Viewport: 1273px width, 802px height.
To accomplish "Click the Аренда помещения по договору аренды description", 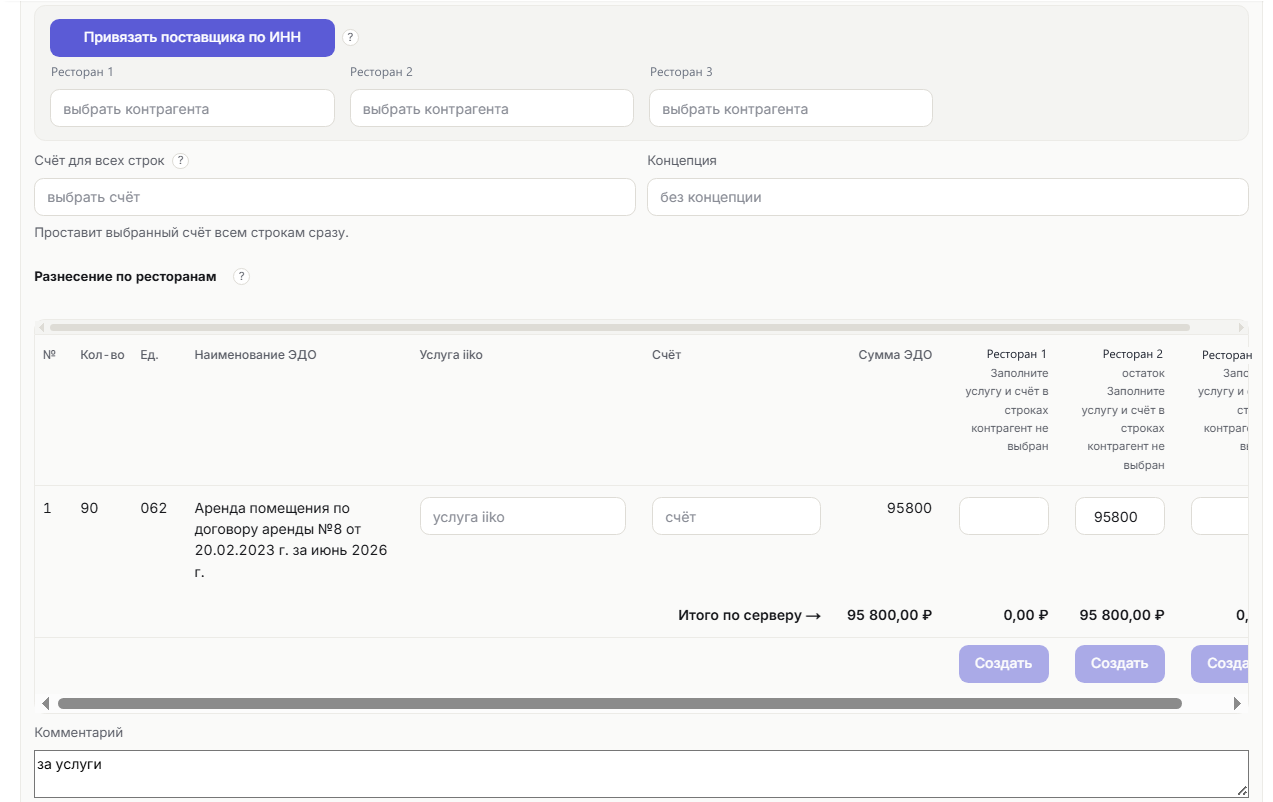I will 291,540.
